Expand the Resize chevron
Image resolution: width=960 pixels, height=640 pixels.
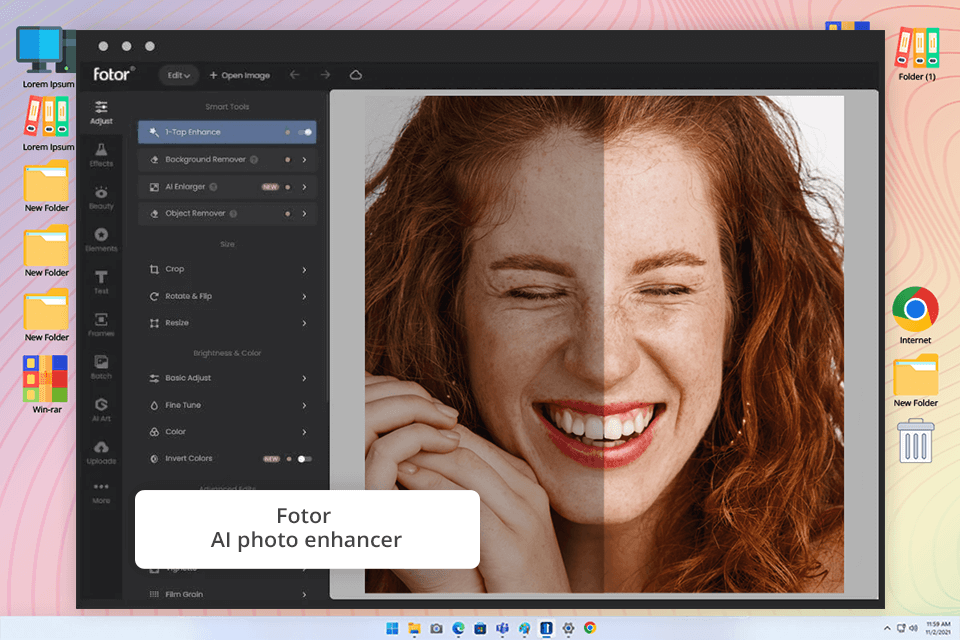[304, 323]
